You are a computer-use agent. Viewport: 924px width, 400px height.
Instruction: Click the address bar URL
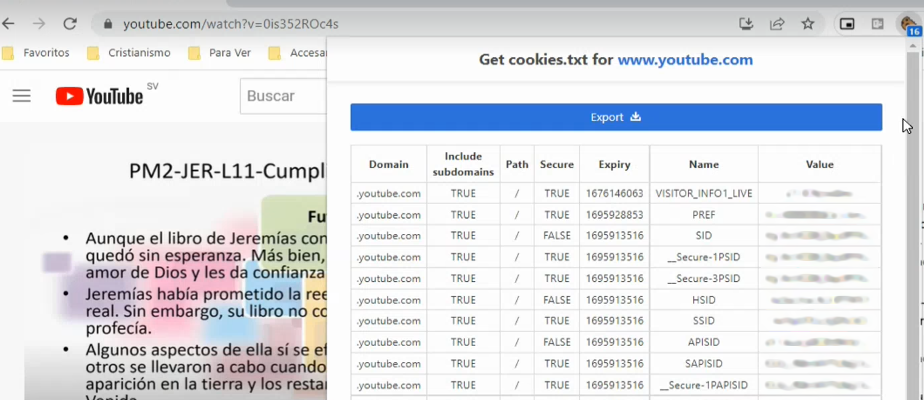click(230, 25)
